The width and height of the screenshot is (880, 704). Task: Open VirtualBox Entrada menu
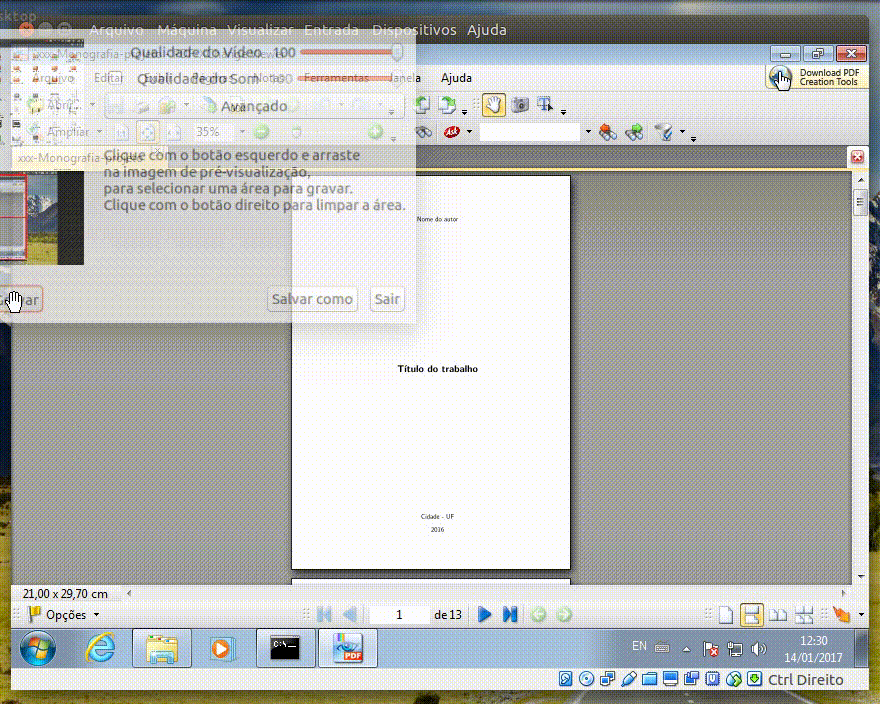click(x=331, y=30)
